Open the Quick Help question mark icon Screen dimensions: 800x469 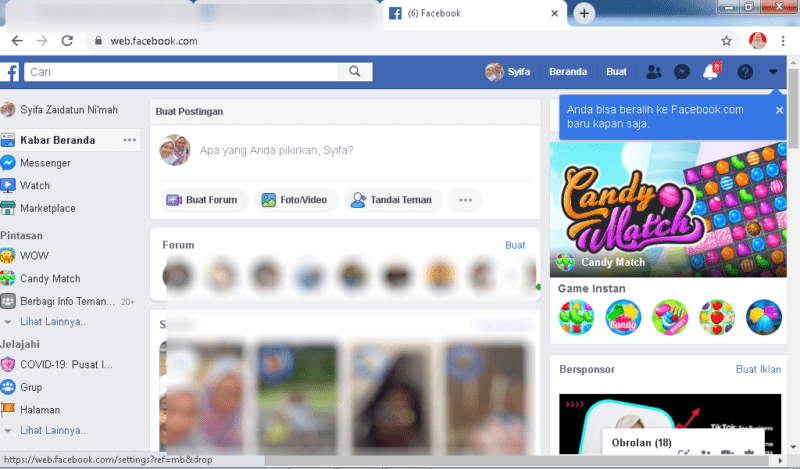click(x=745, y=72)
